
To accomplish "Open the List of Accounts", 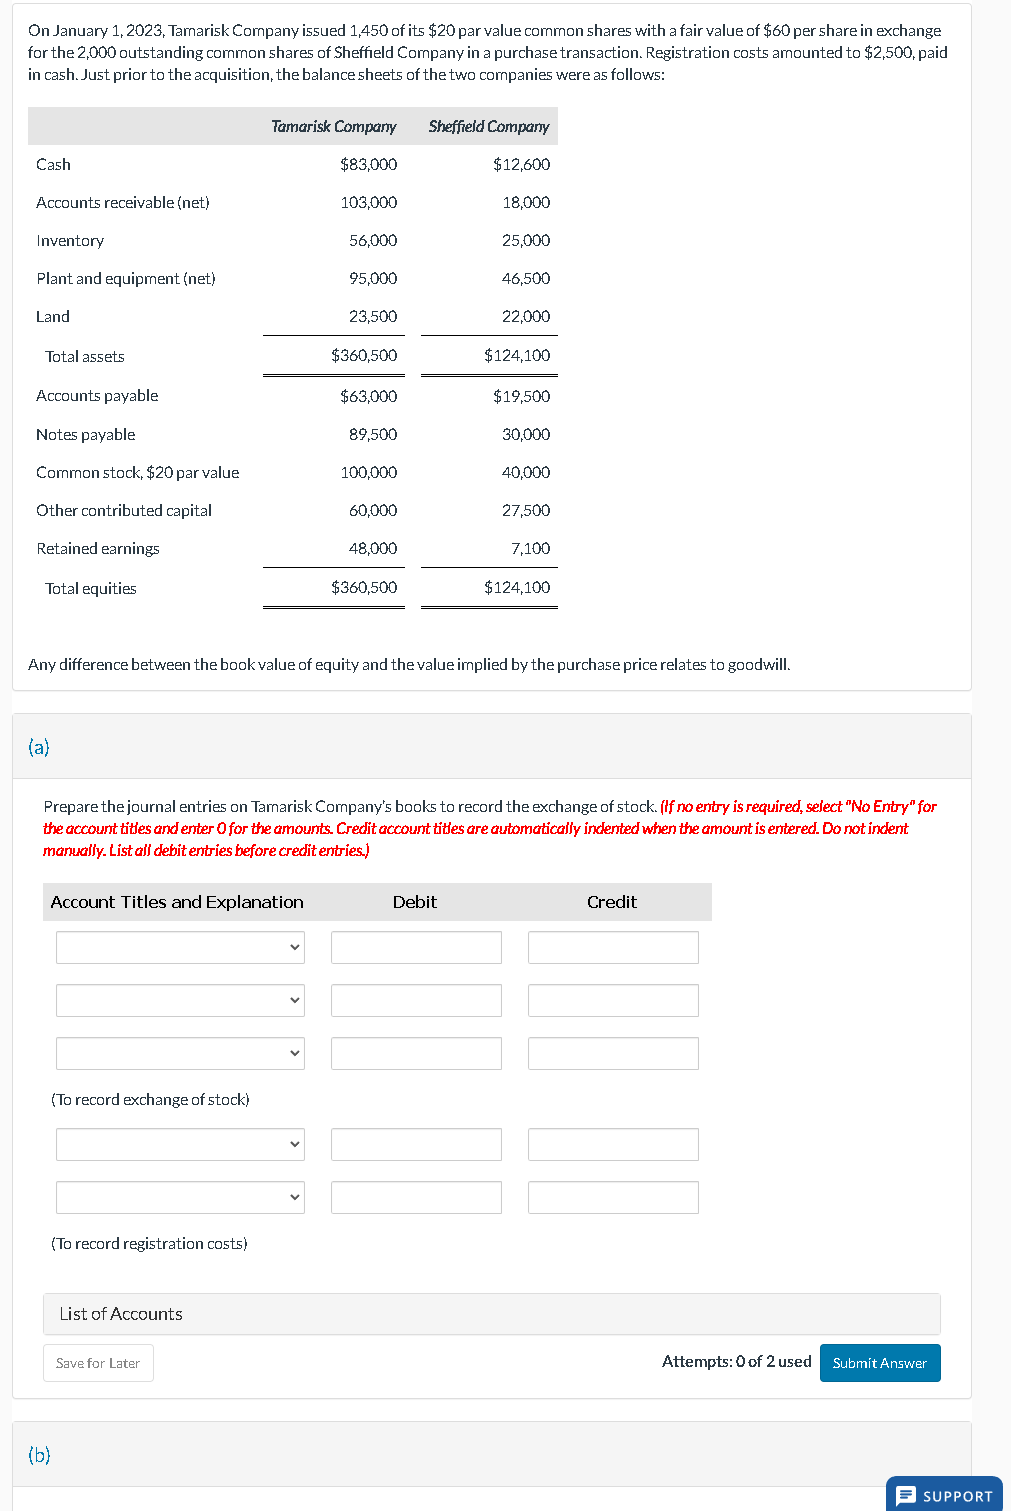I will pyautogui.click(x=120, y=1313).
